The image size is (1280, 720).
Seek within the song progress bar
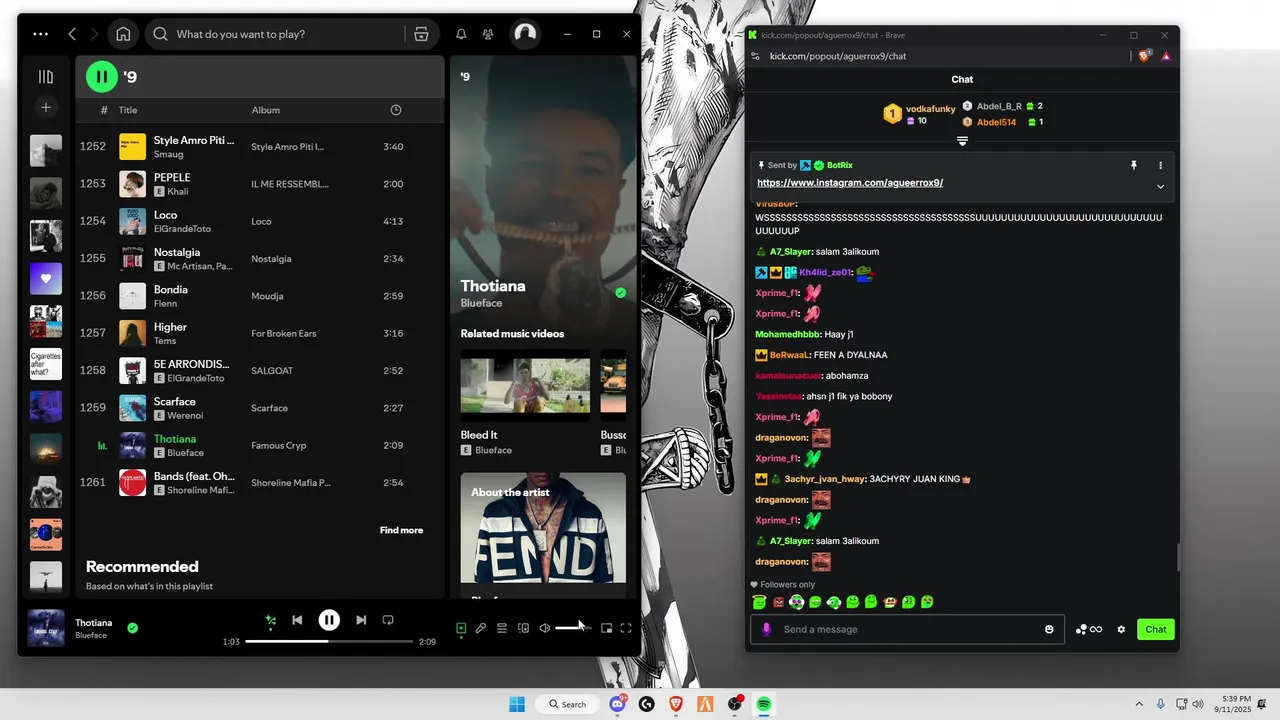click(329, 641)
